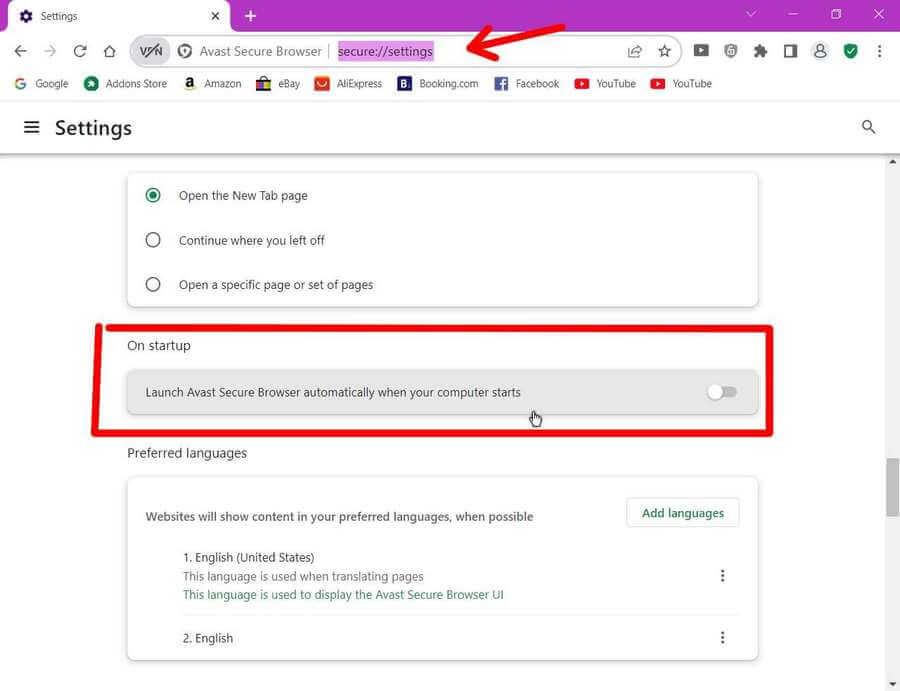This screenshot has height=691, width=900.
Task: Open the browser three-dot menu
Action: [x=879, y=51]
